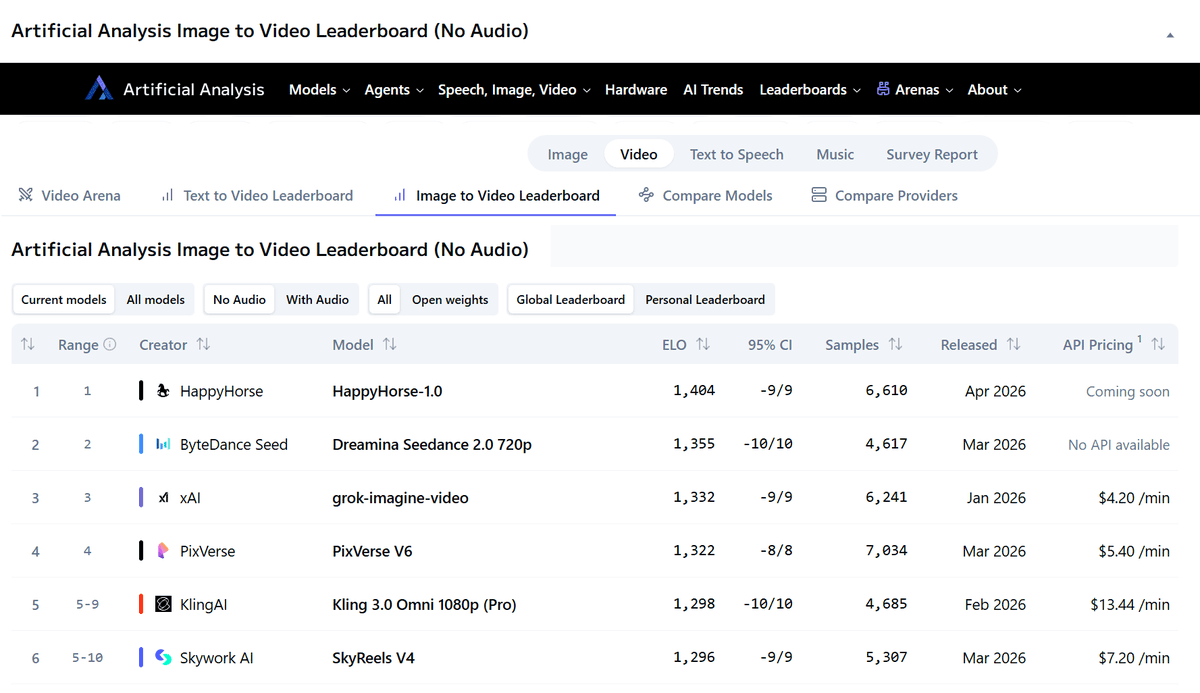Click the Artificial Analysis logo icon

click(99, 89)
